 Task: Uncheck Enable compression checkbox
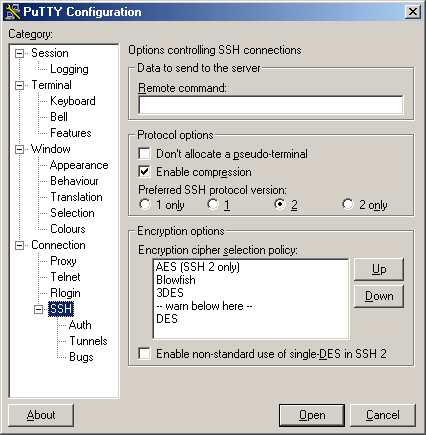tap(144, 172)
